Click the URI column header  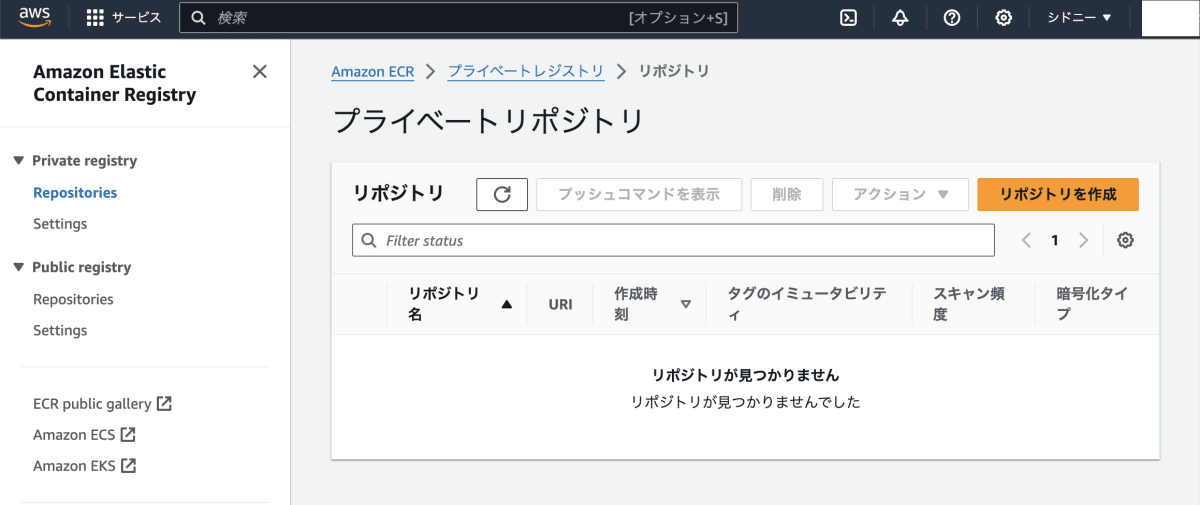[x=560, y=304]
